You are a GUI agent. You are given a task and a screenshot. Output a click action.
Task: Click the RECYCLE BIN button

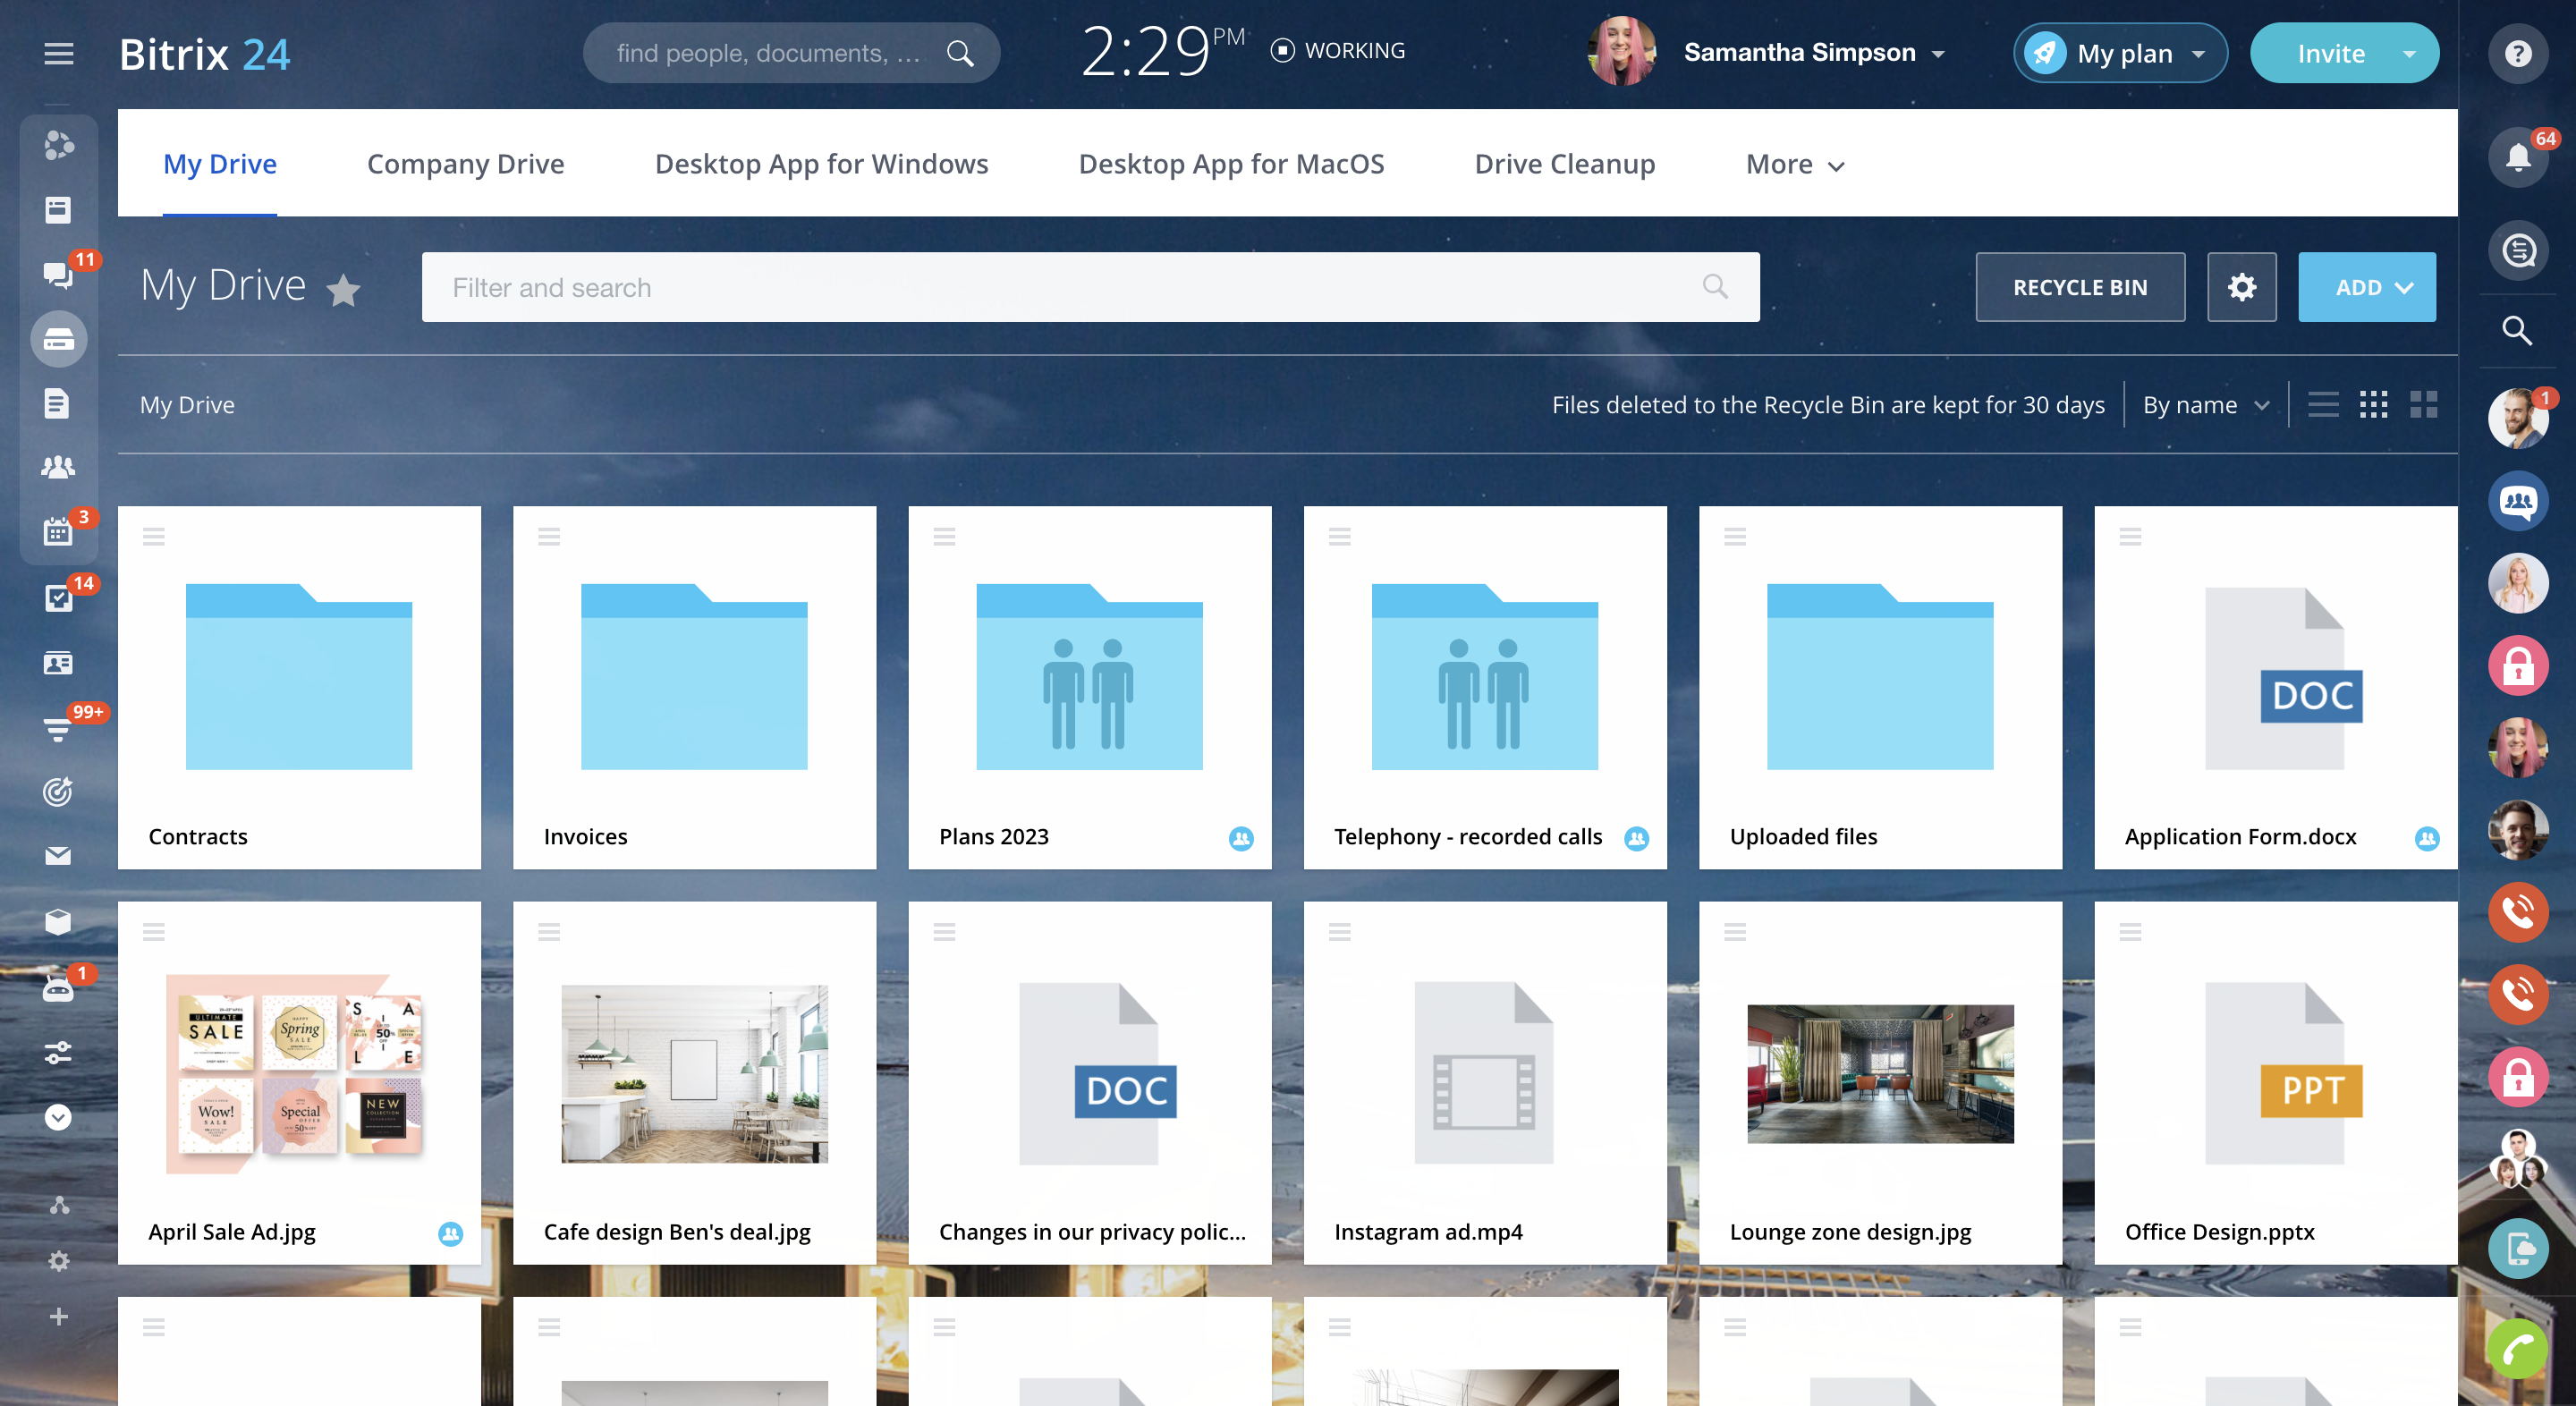point(2079,287)
